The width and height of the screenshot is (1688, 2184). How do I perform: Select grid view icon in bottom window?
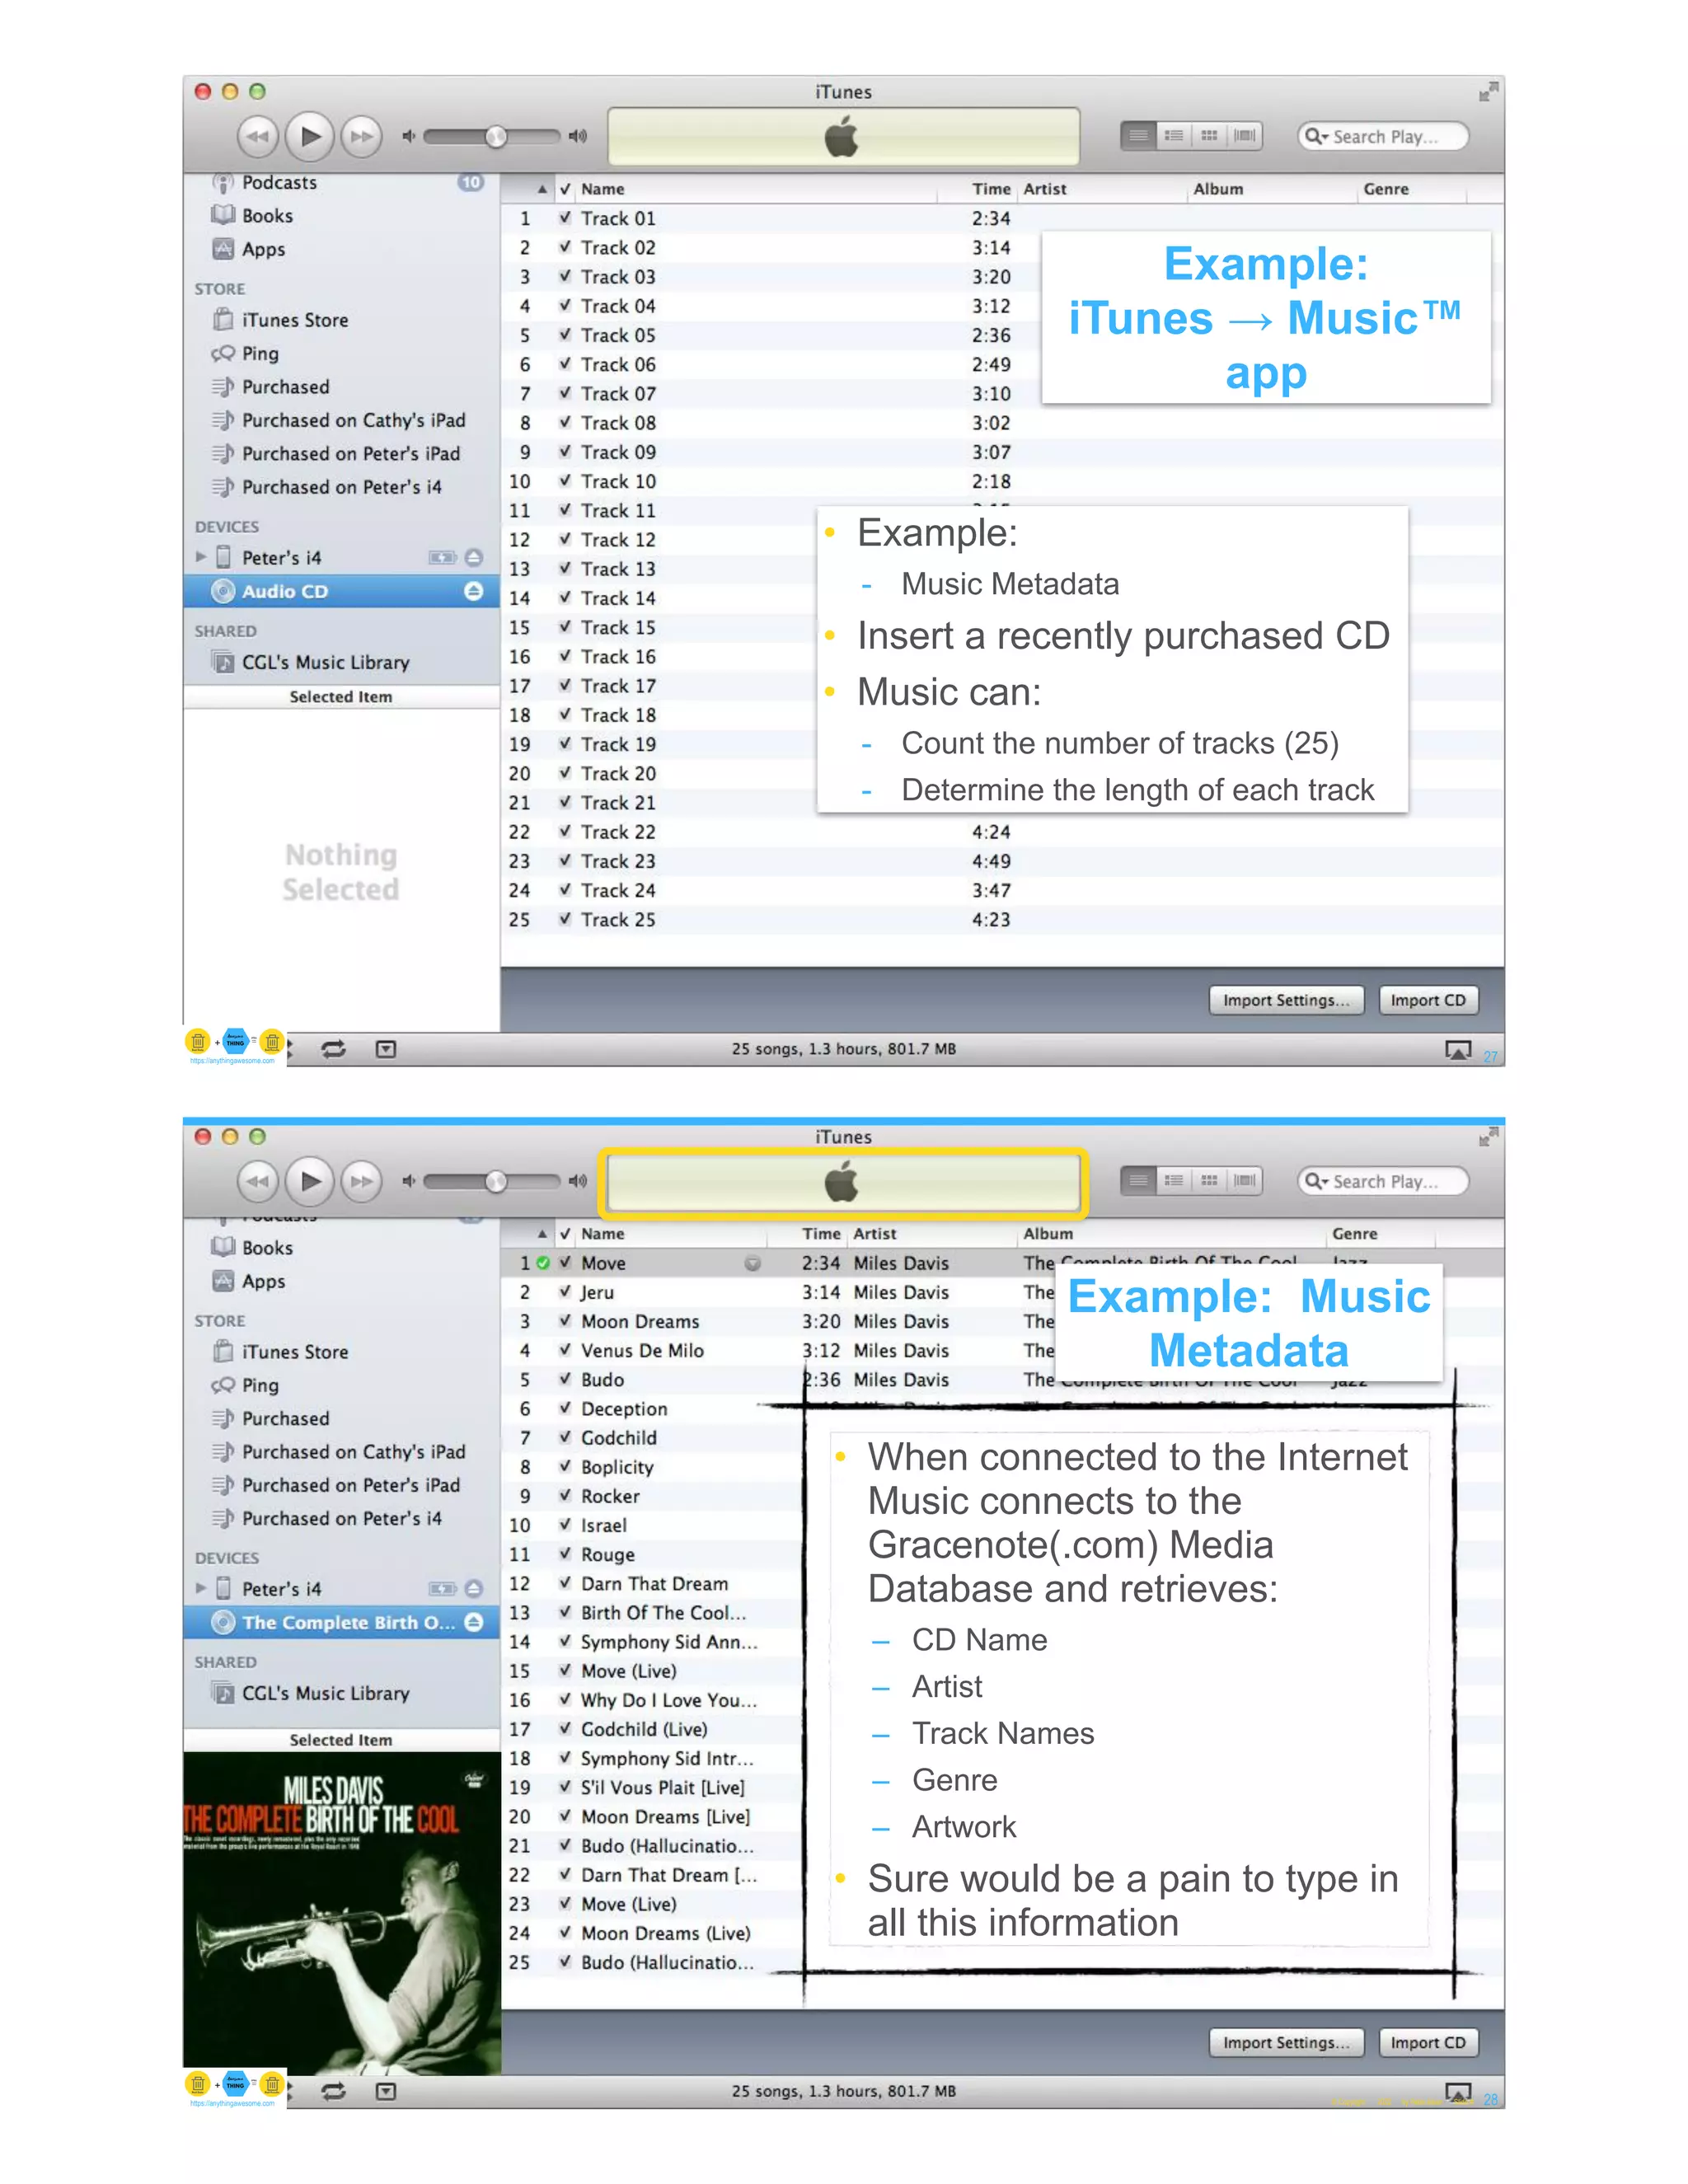[1209, 1180]
